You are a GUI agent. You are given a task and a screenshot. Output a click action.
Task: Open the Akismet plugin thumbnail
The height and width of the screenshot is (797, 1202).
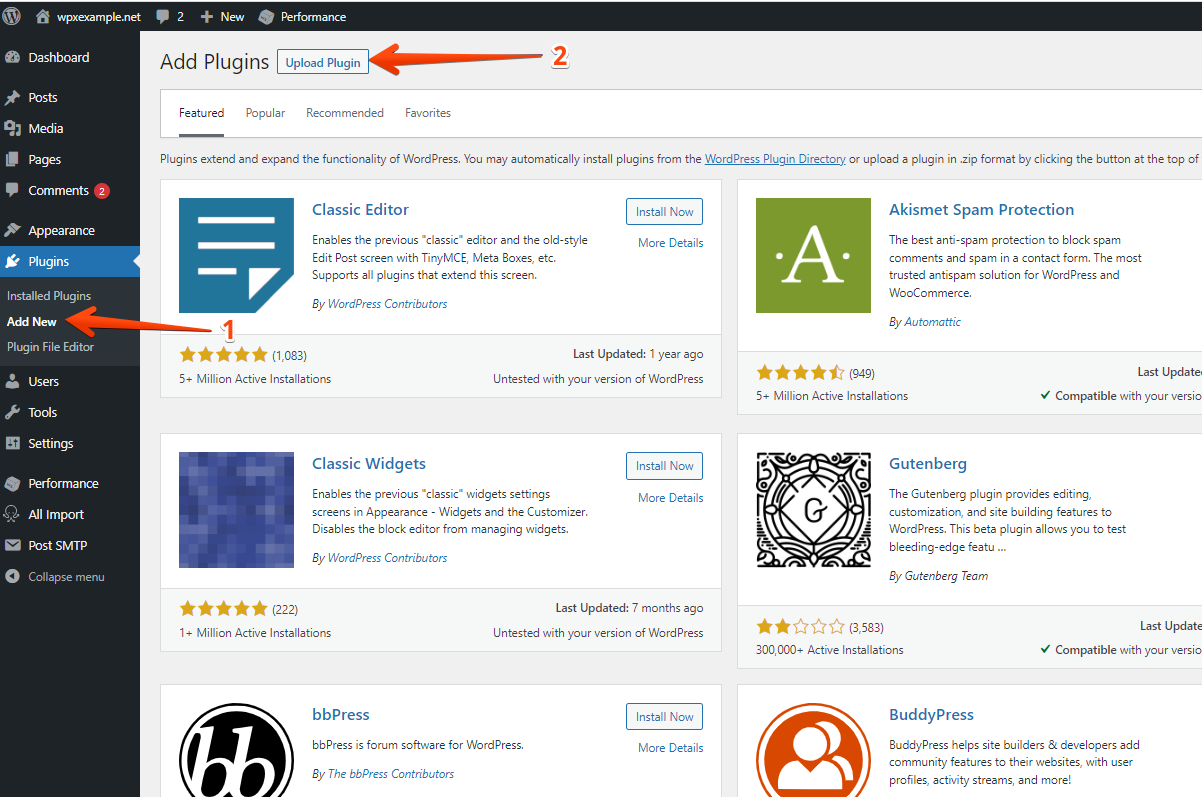coord(813,256)
